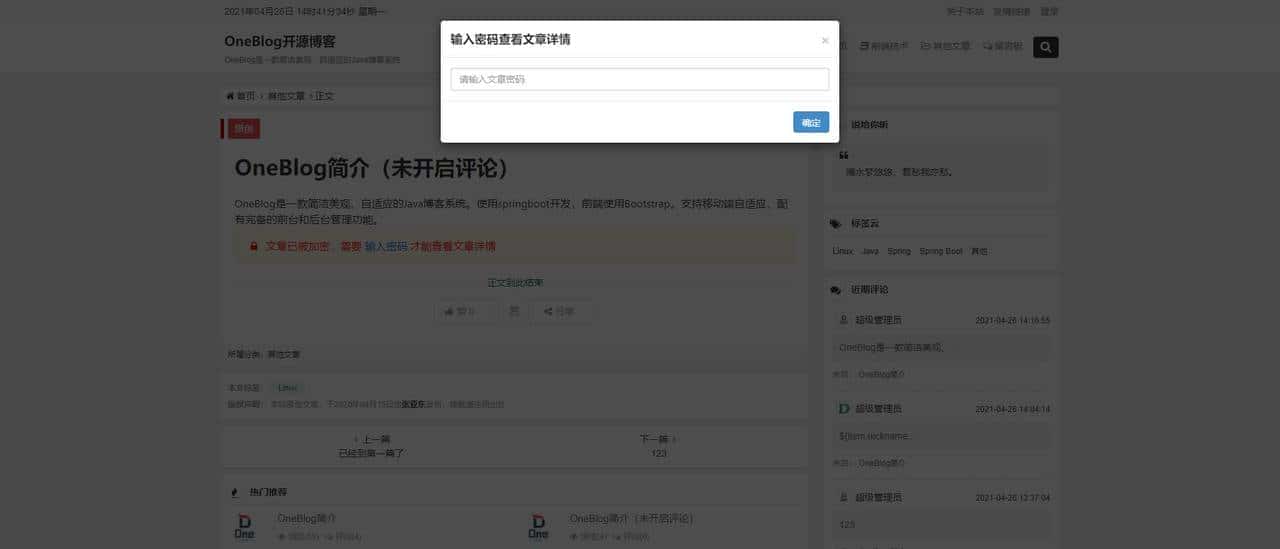Select the Spring tag in tag cloud
The width and height of the screenshot is (1280, 549).
pos(899,251)
